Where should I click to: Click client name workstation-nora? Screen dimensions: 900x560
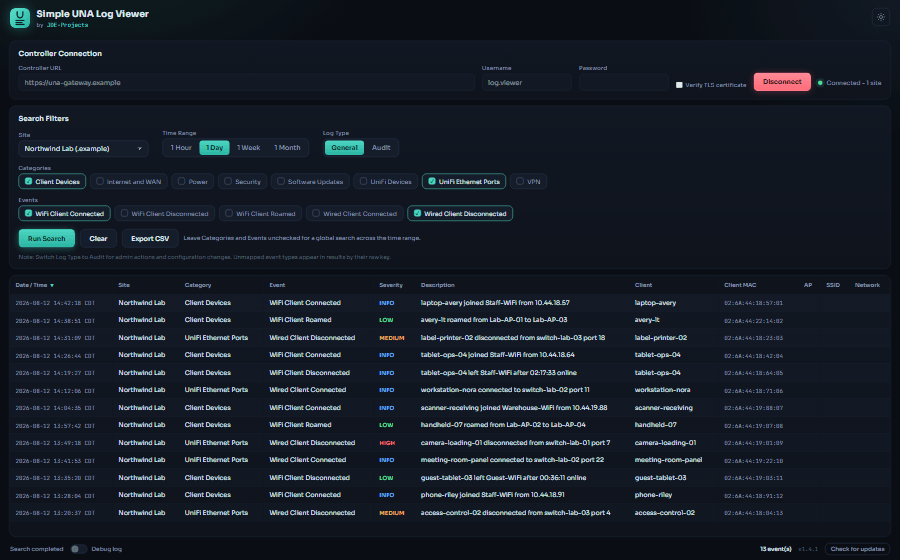662,390
